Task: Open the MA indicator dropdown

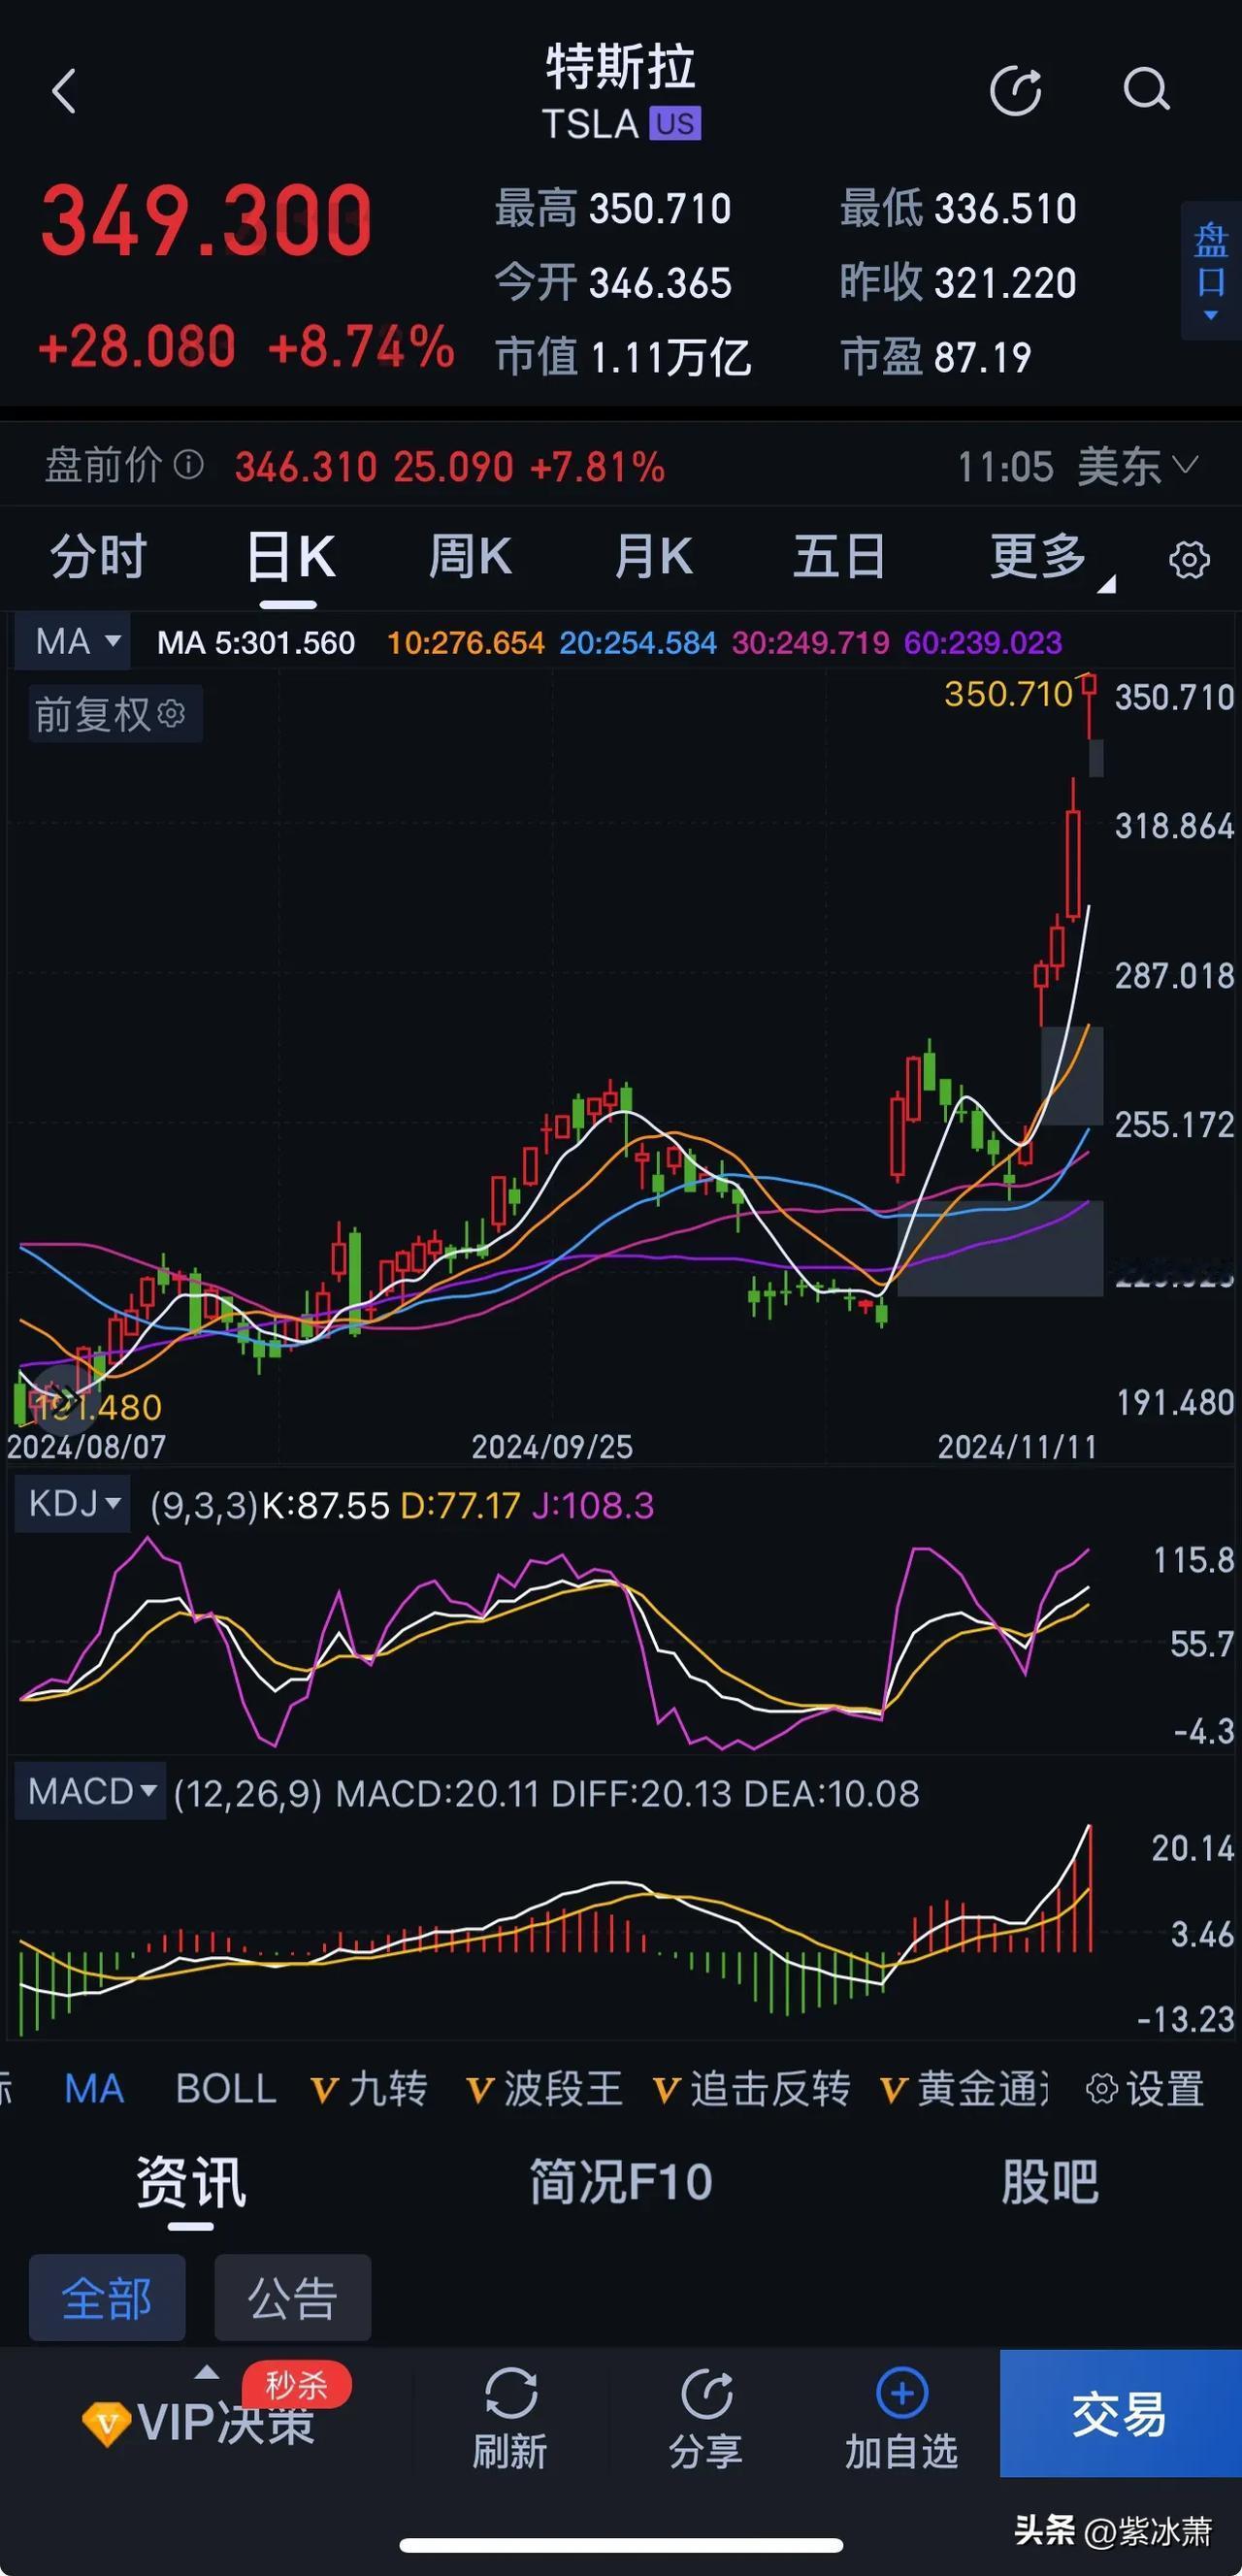Action: click(73, 641)
